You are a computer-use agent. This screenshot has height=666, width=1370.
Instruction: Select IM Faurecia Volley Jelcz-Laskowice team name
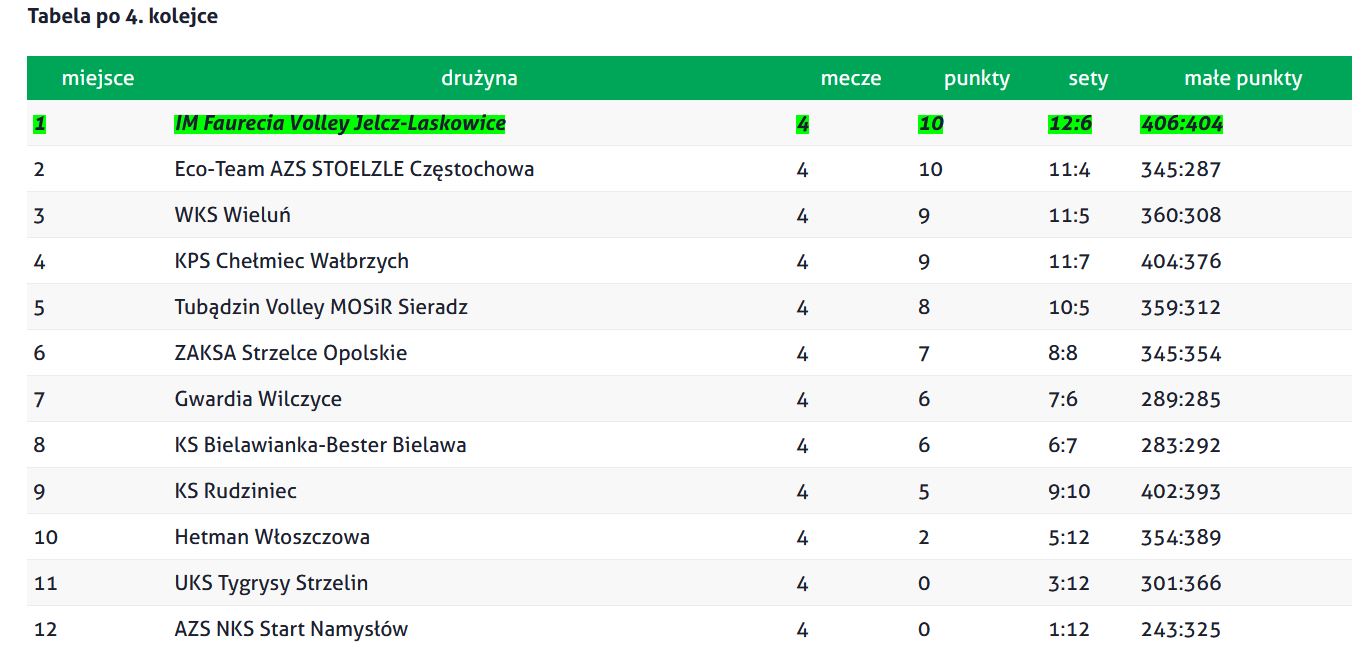[340, 123]
